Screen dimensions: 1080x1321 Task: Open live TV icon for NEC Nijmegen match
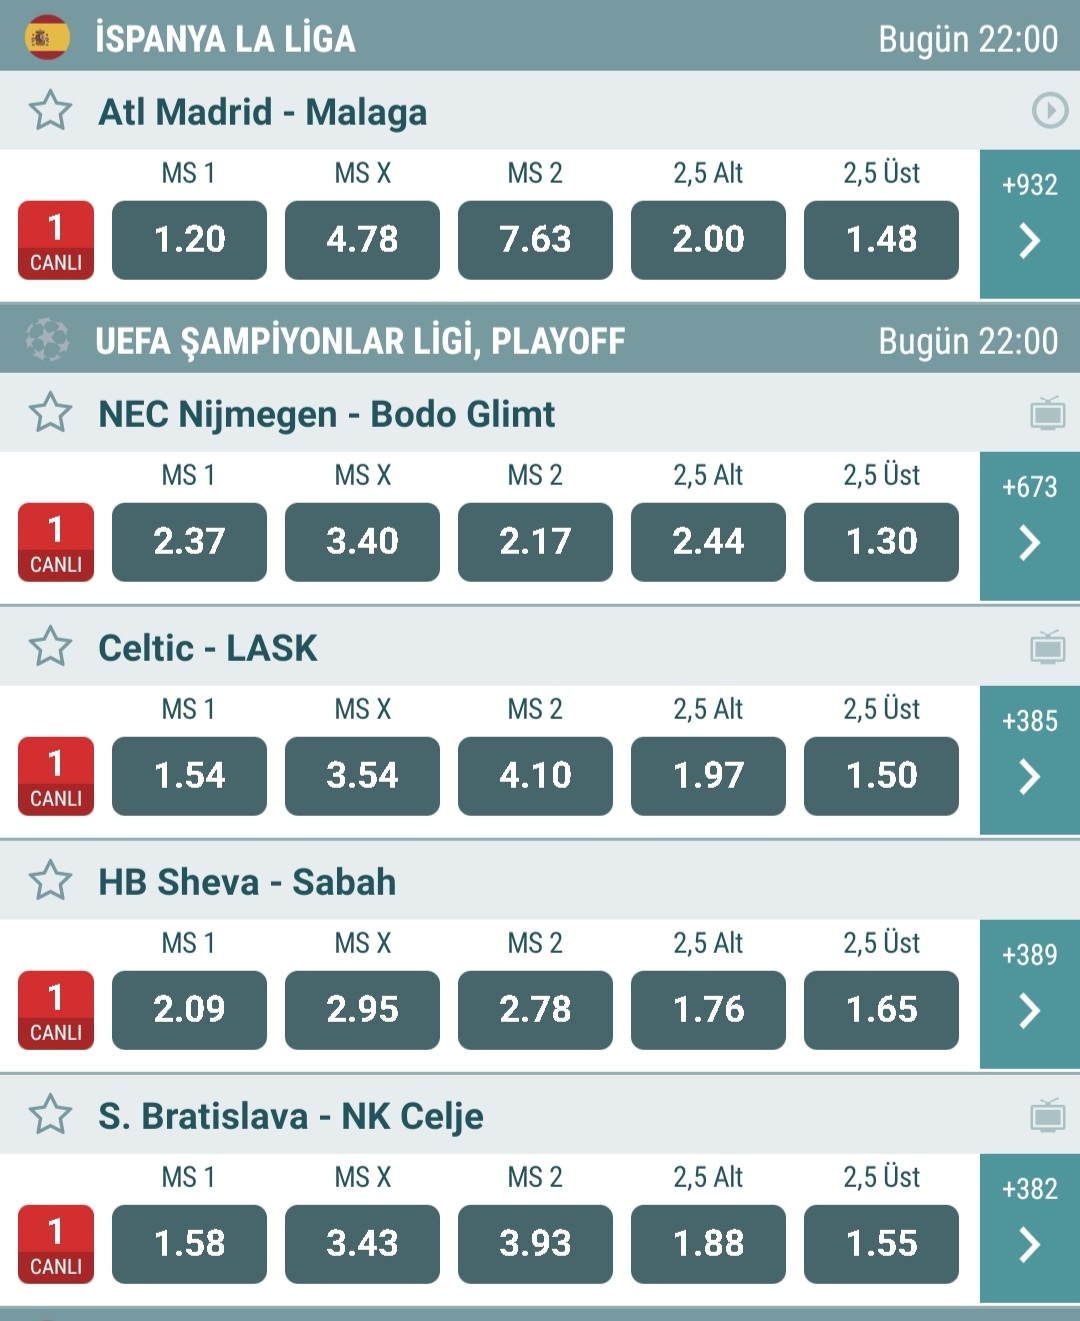pos(1048,413)
